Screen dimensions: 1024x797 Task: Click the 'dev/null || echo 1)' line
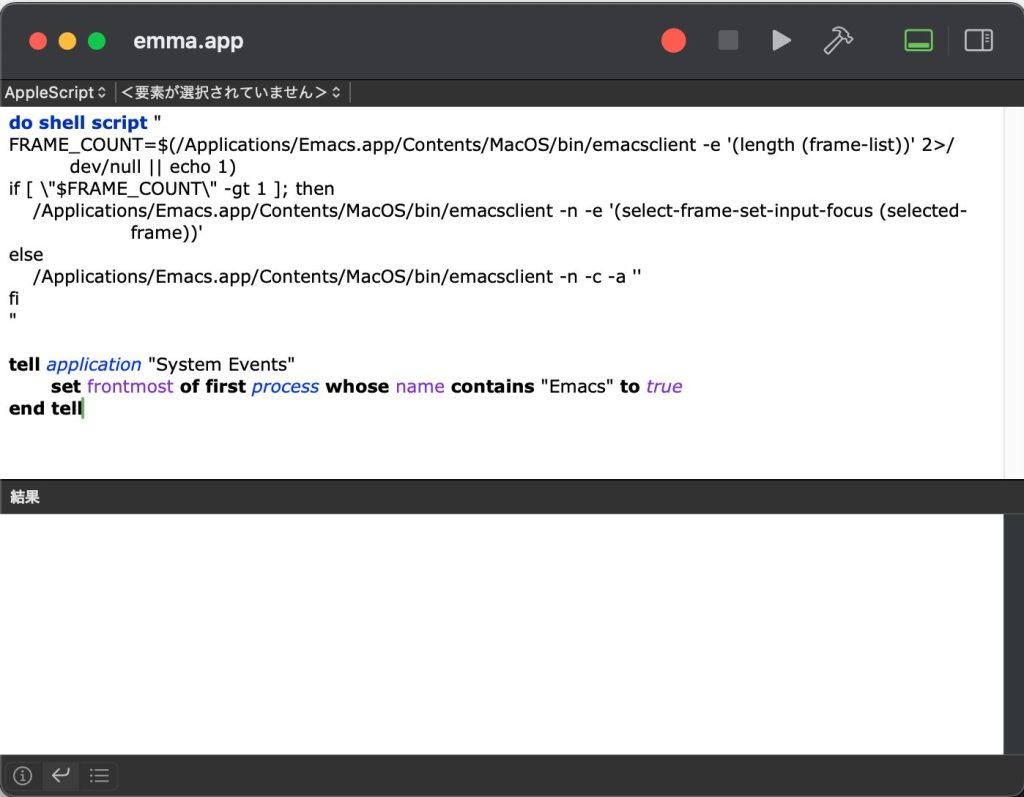[x=153, y=167]
